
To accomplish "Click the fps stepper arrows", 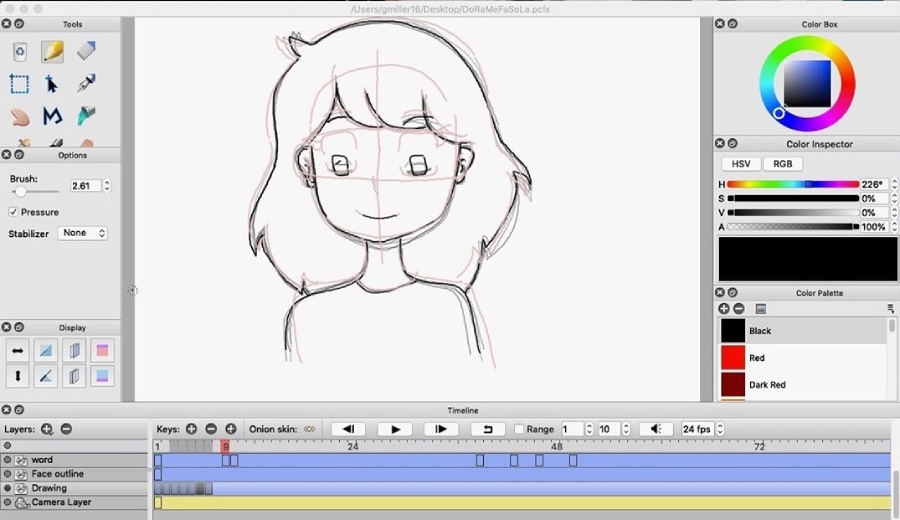I will tap(719, 429).
